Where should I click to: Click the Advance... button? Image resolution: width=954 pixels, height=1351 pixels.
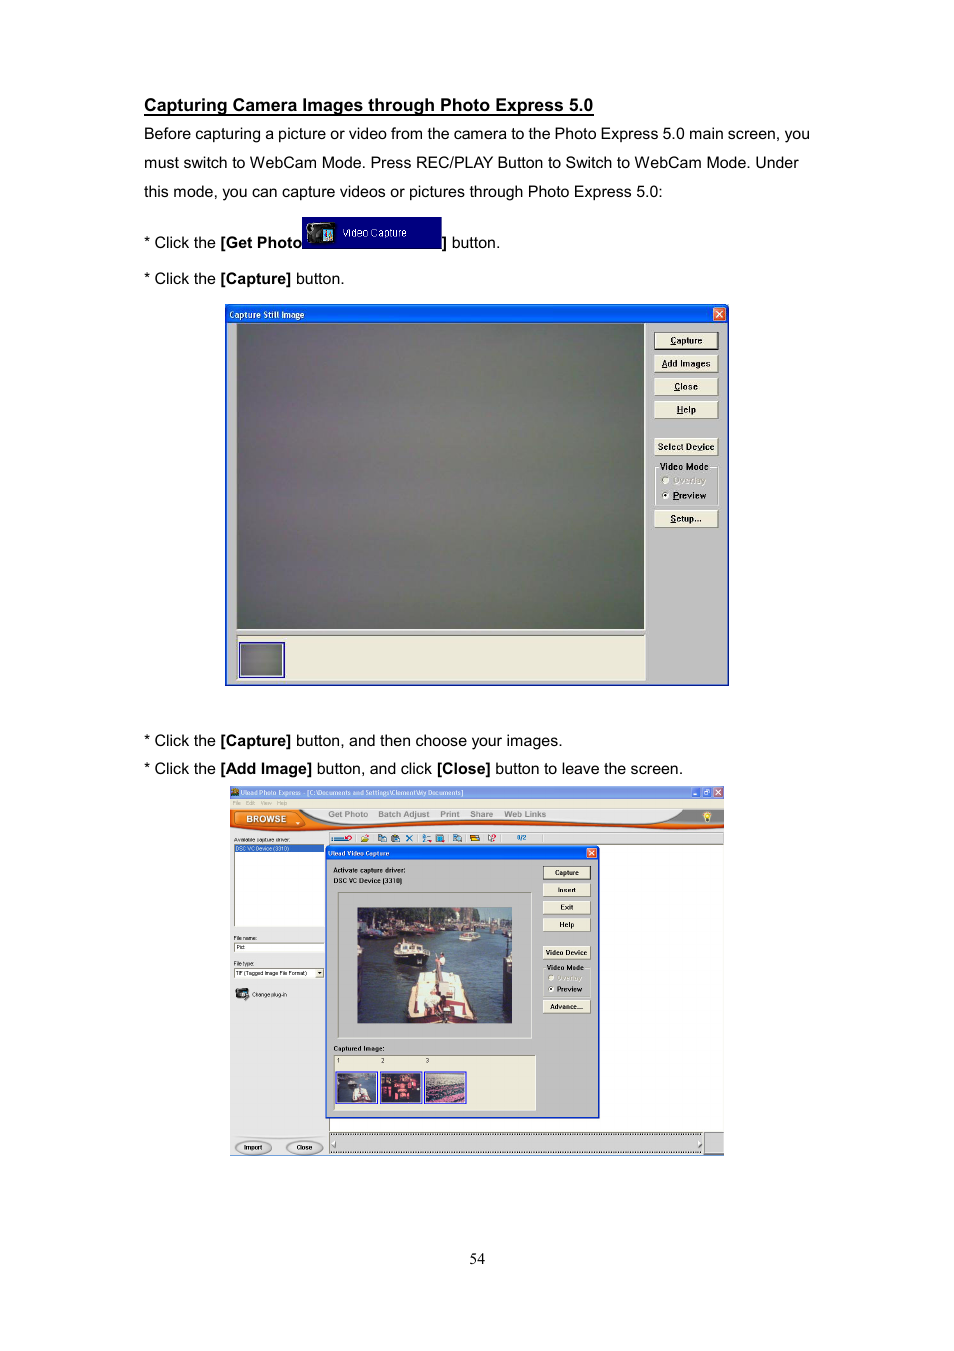click(x=567, y=1007)
